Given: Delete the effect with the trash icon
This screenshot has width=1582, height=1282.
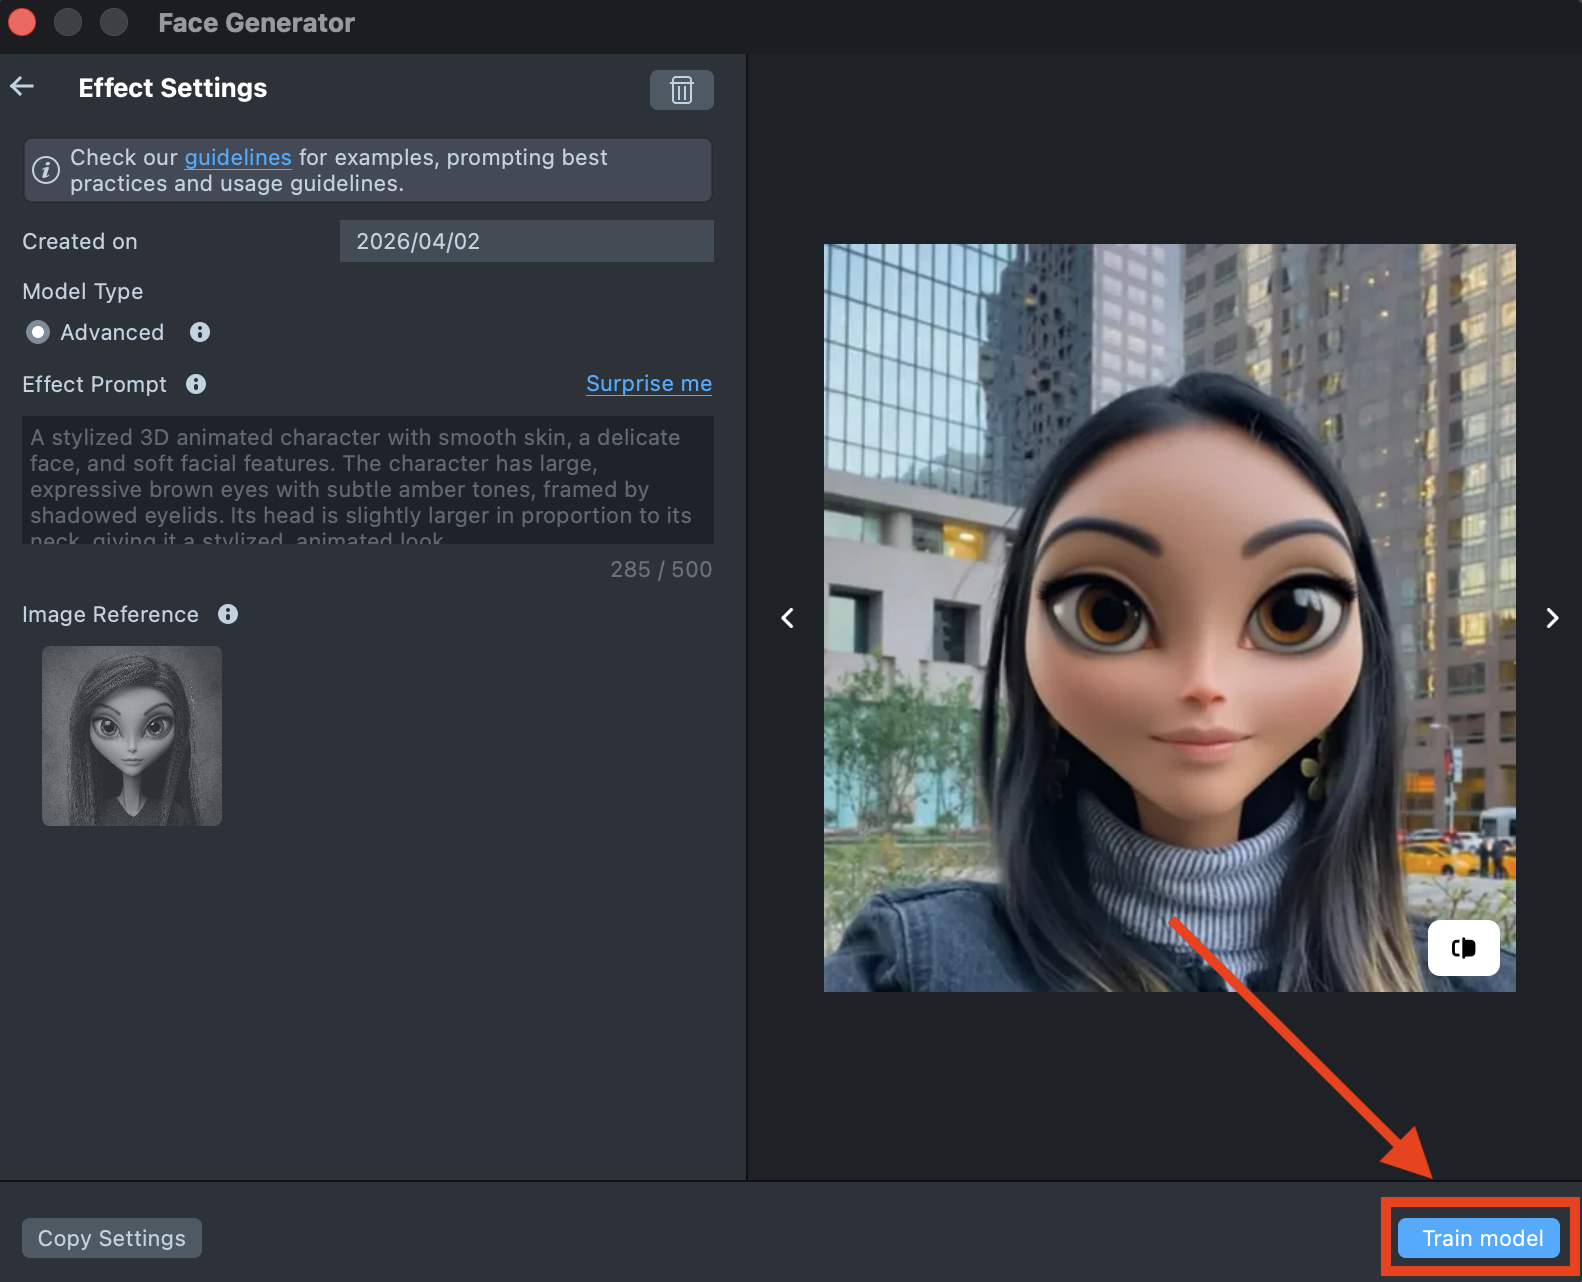Looking at the screenshot, I should pos(681,90).
